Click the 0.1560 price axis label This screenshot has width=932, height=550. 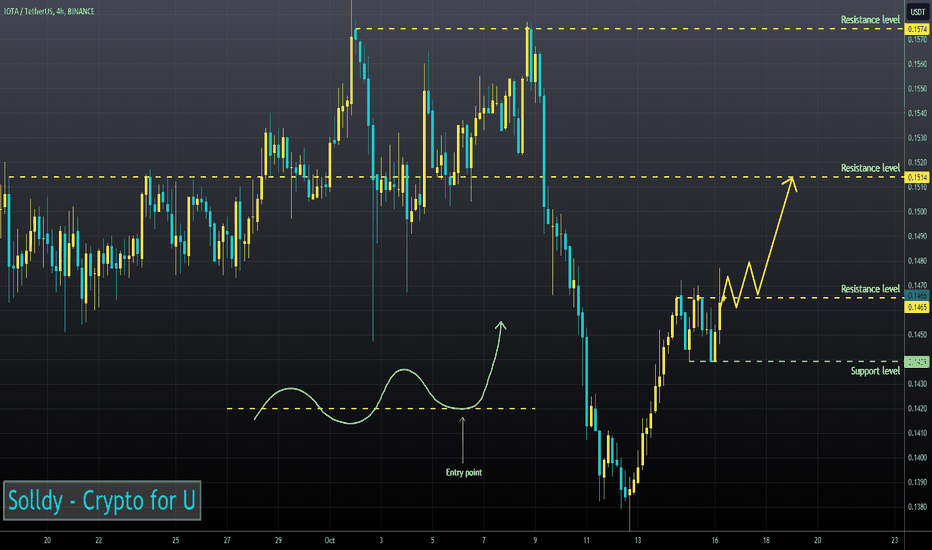(x=917, y=64)
